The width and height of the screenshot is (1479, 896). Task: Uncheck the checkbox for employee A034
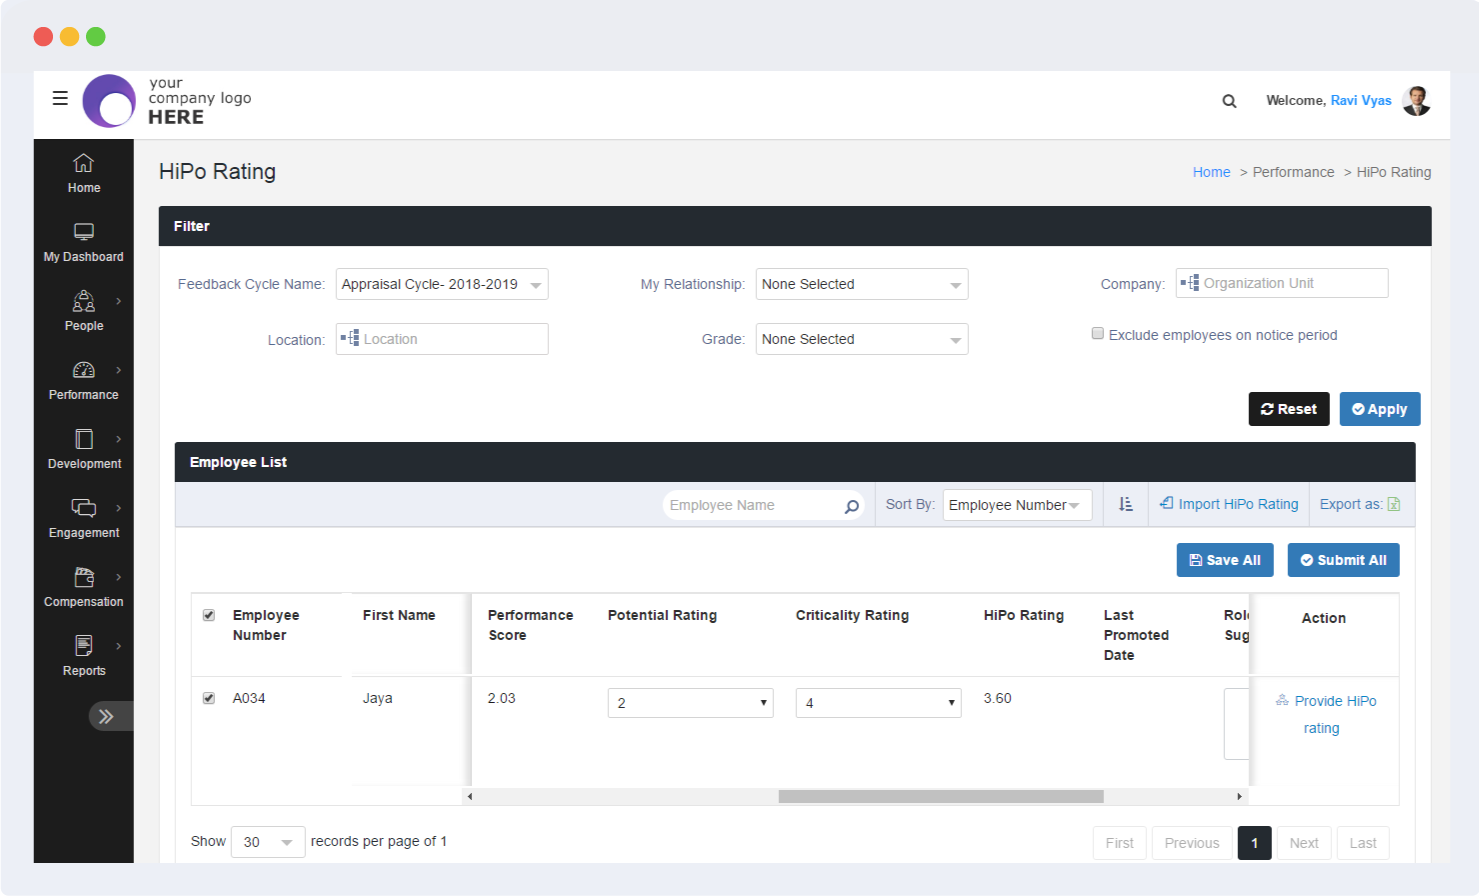click(x=209, y=698)
